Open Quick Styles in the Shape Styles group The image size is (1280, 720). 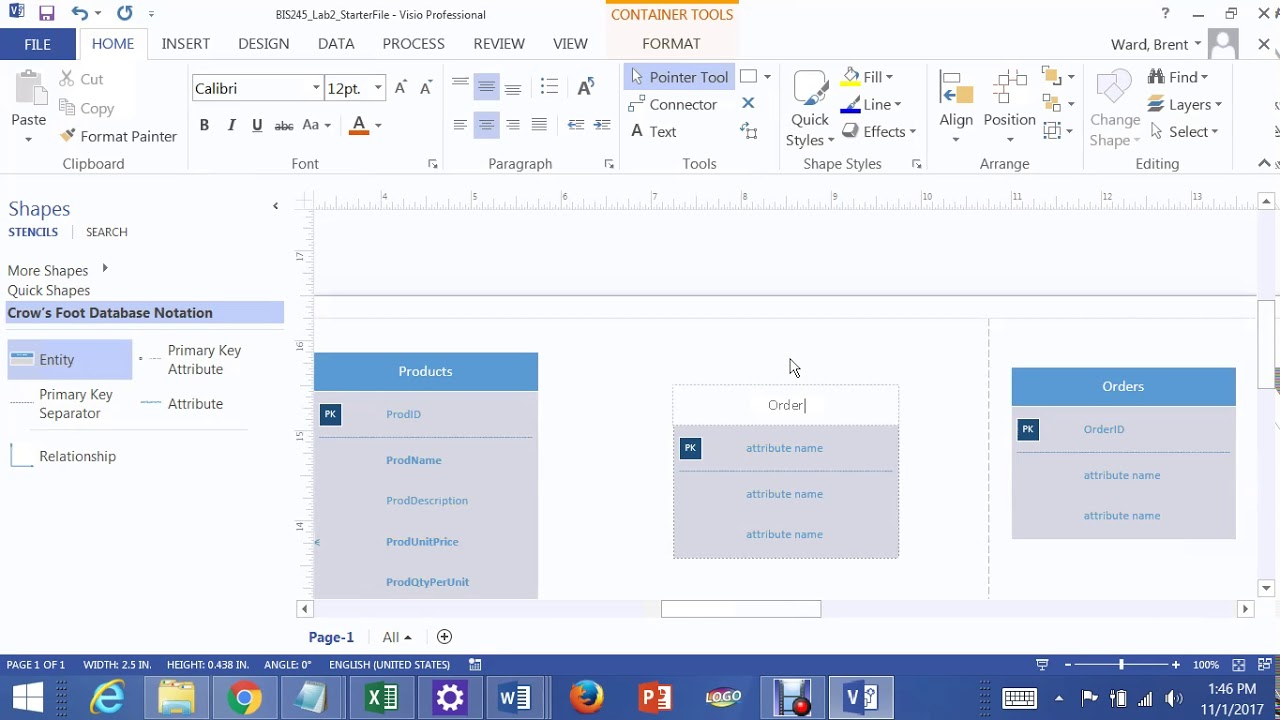(x=809, y=104)
